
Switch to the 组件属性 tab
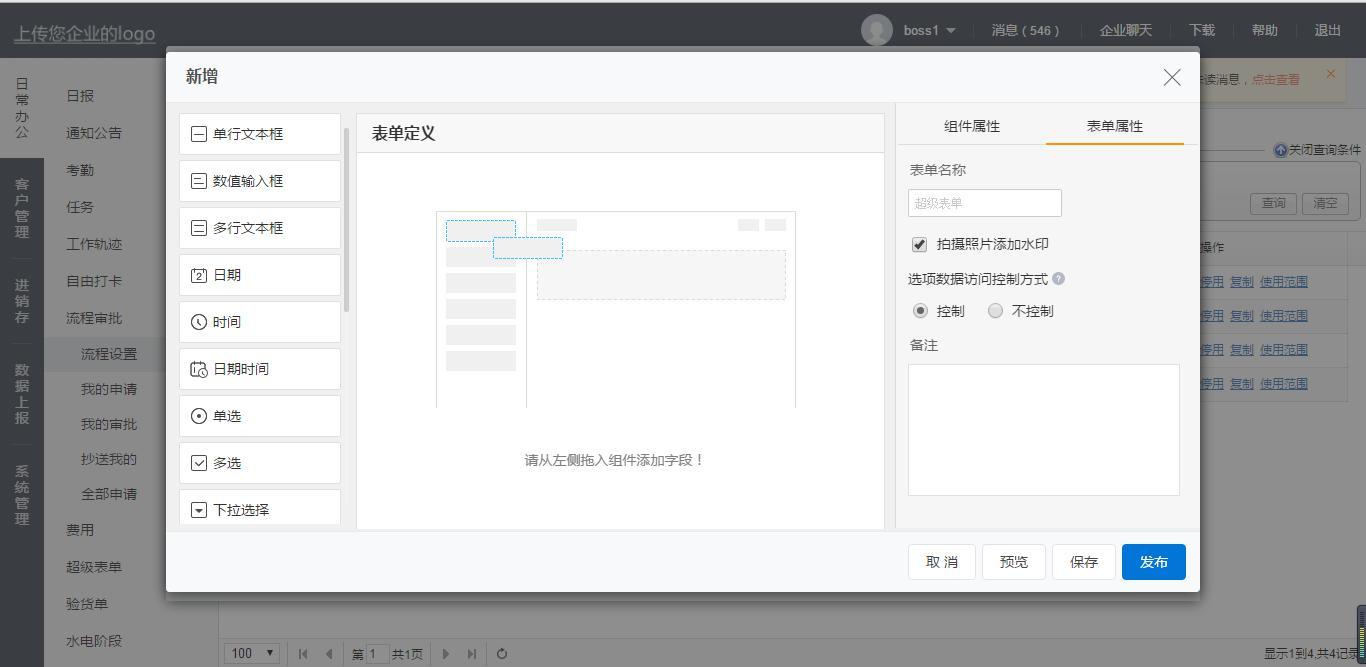(x=971, y=126)
